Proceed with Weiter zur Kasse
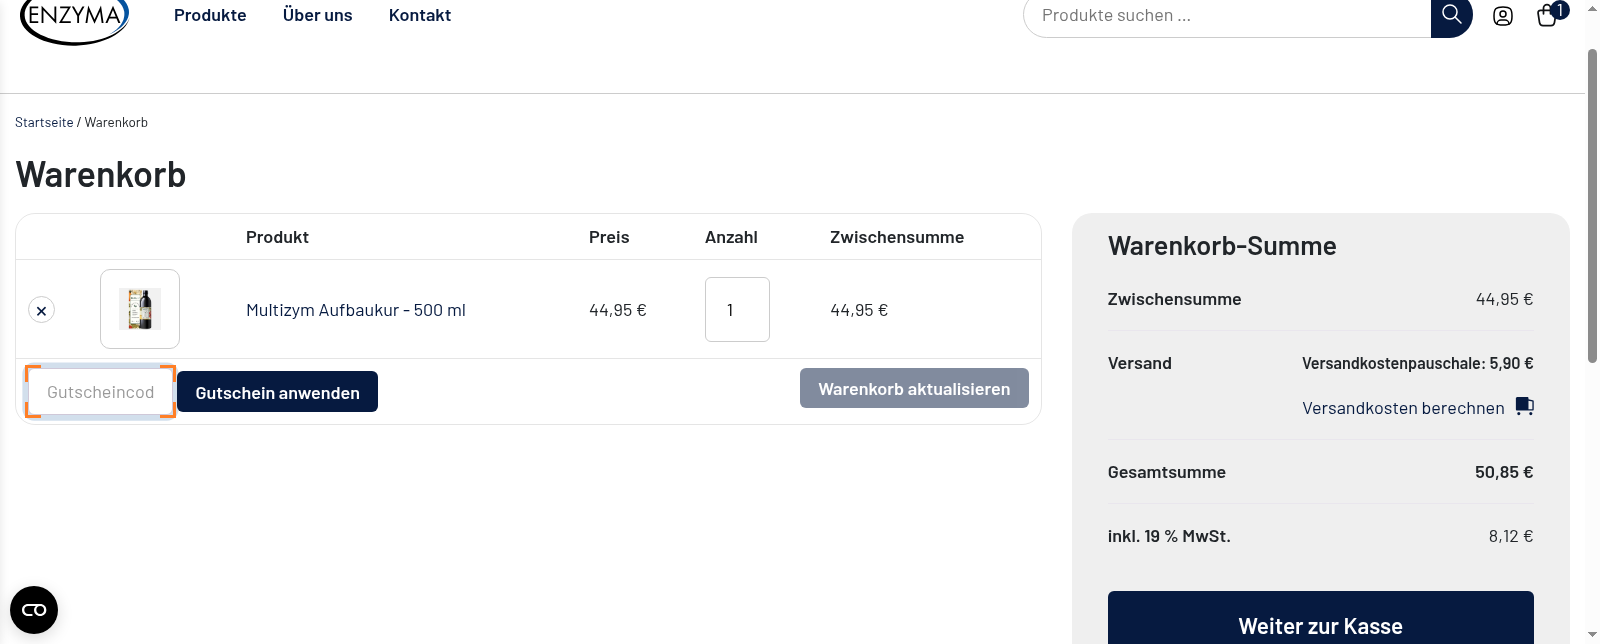Viewport: 1600px width, 644px height. coord(1319,625)
